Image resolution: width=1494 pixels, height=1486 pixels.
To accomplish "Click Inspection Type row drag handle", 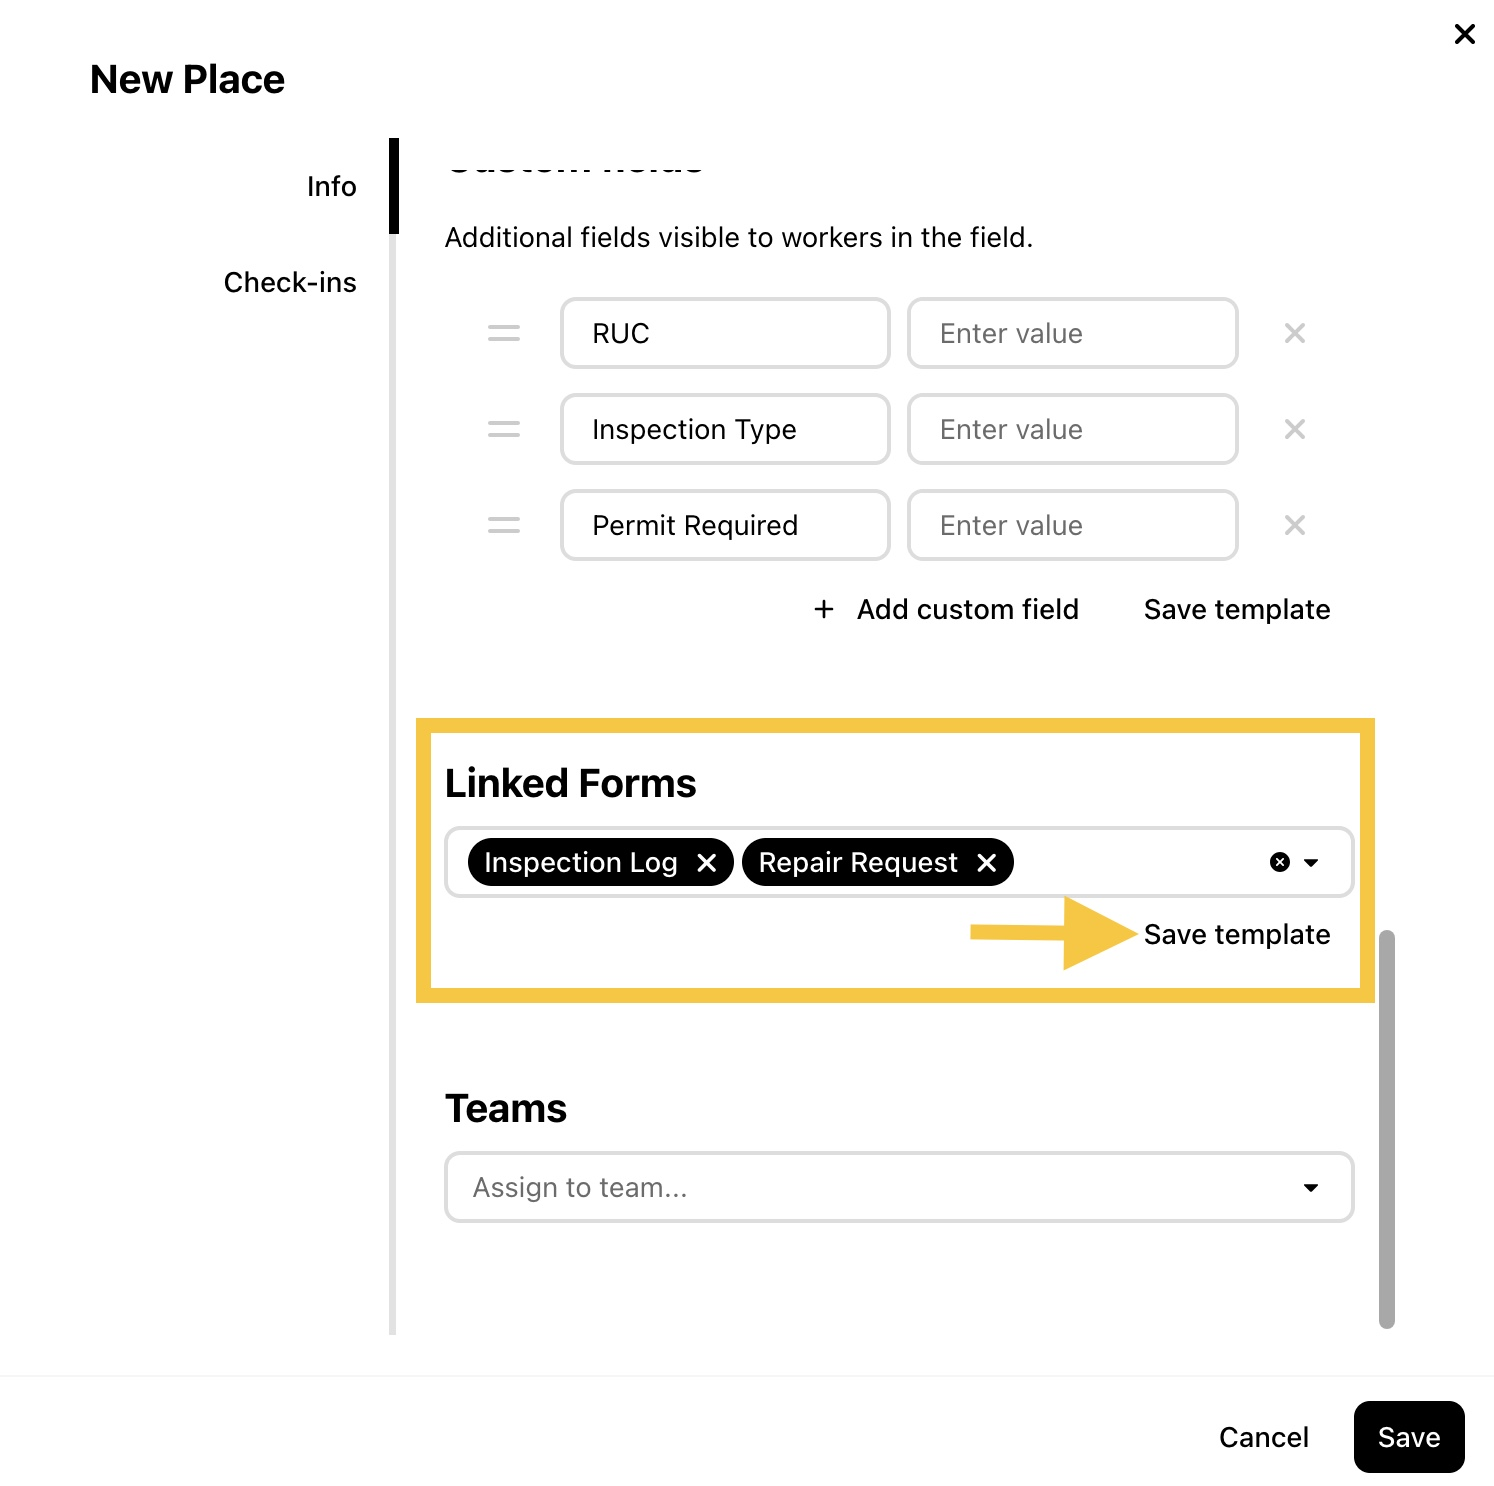I will click(x=504, y=429).
